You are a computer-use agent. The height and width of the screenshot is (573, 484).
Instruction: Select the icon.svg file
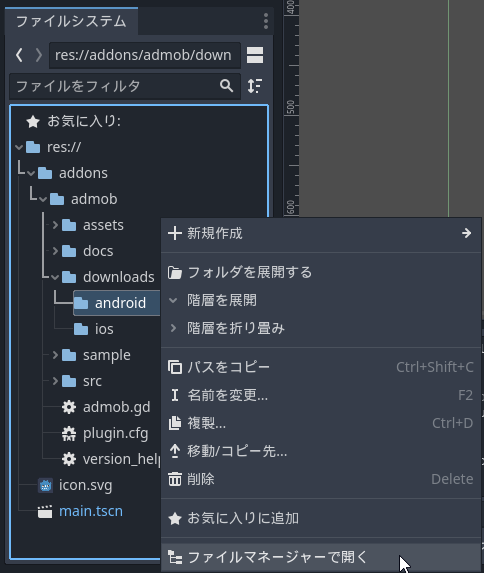click(75, 485)
